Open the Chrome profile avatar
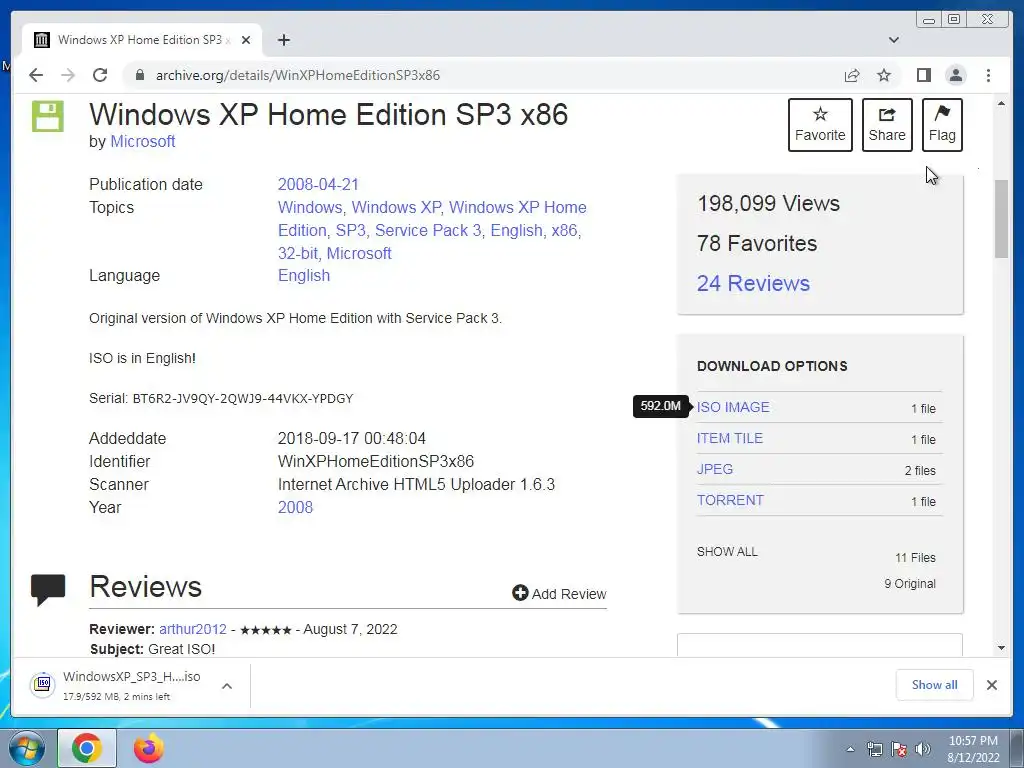This screenshot has width=1024, height=768. [955, 75]
